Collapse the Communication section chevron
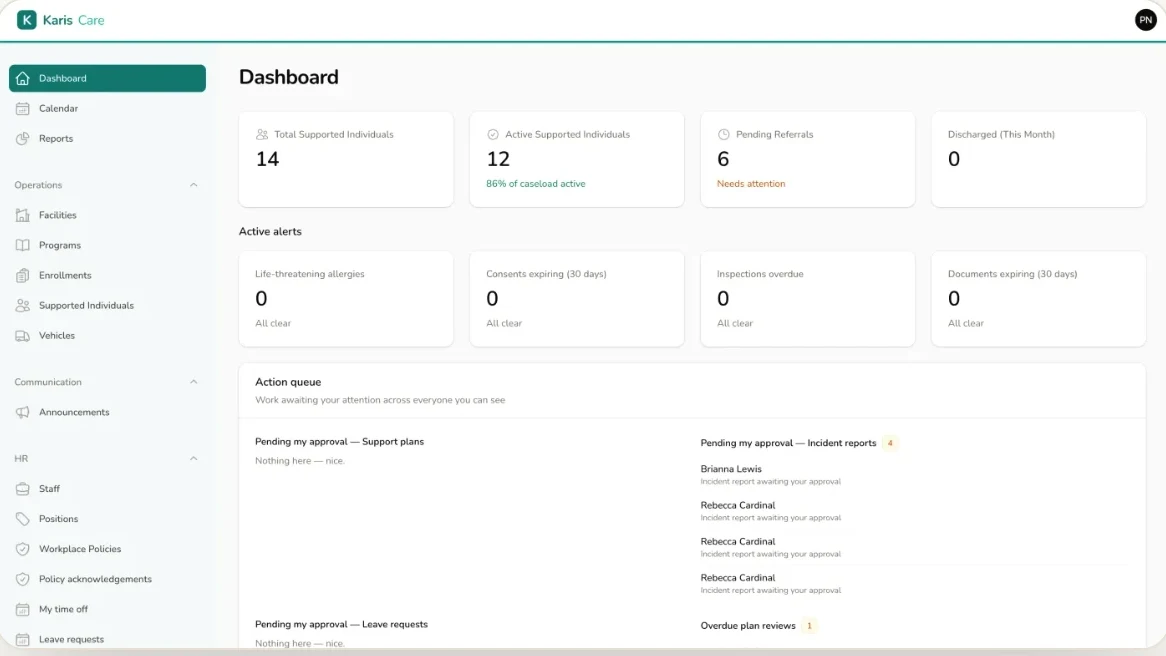This screenshot has height=656, width=1166. pos(193,382)
